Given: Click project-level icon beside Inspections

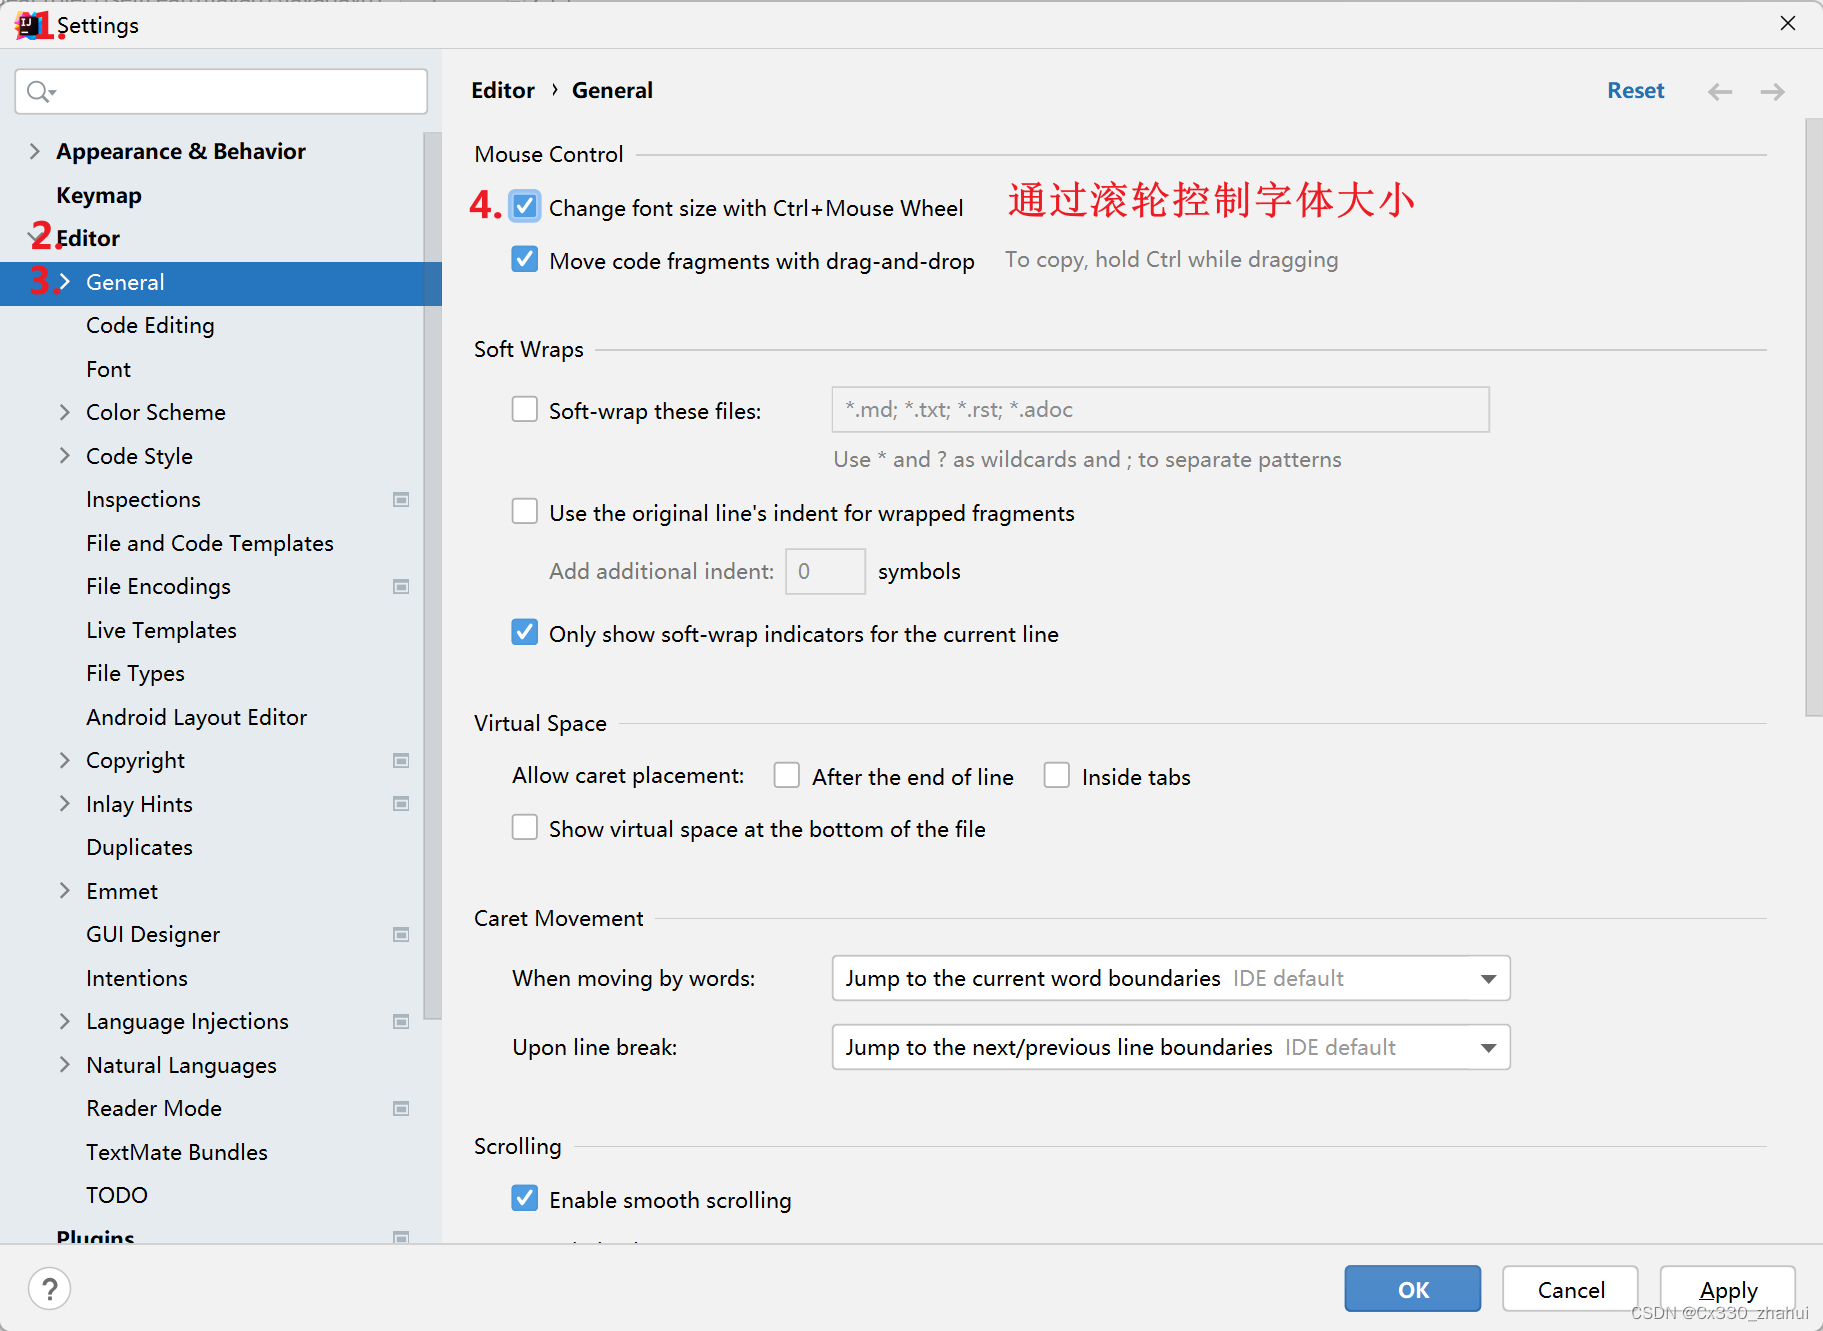Looking at the screenshot, I should click(x=401, y=499).
